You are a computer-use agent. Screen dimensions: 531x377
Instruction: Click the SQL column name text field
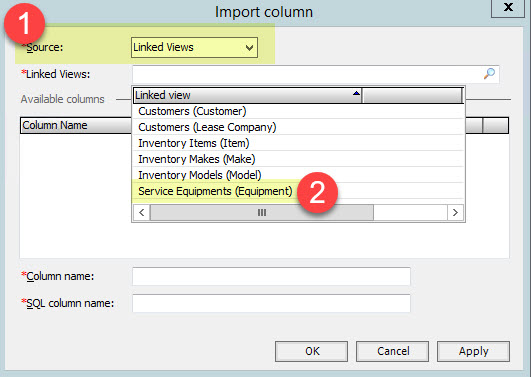coord(271,303)
